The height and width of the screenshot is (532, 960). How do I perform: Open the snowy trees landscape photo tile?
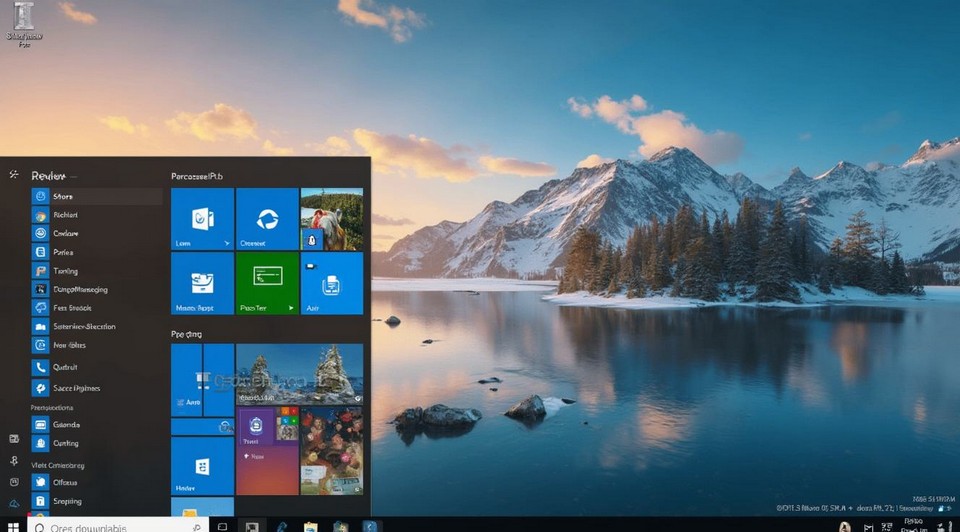299,374
